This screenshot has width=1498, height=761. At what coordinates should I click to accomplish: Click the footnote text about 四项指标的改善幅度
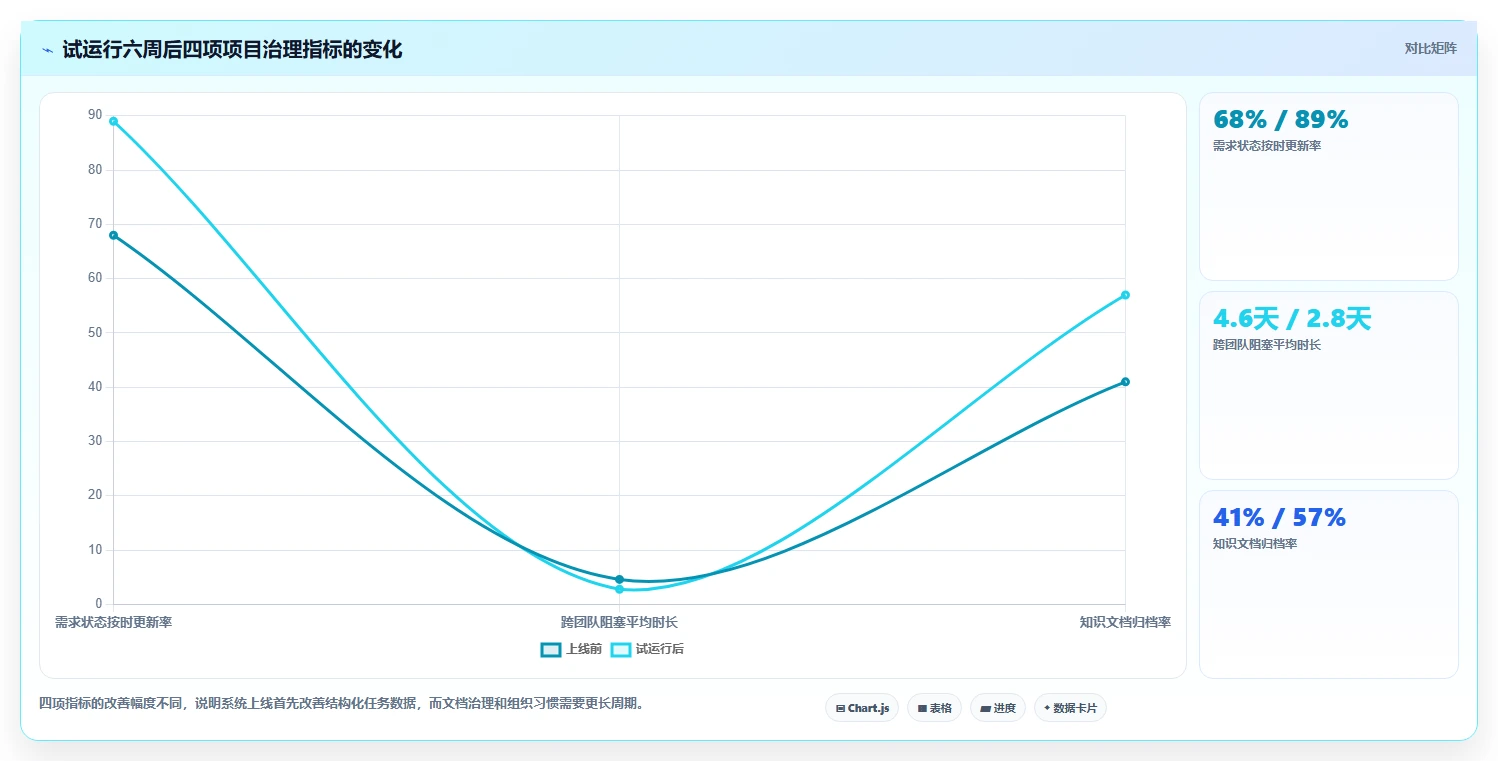coord(344,703)
